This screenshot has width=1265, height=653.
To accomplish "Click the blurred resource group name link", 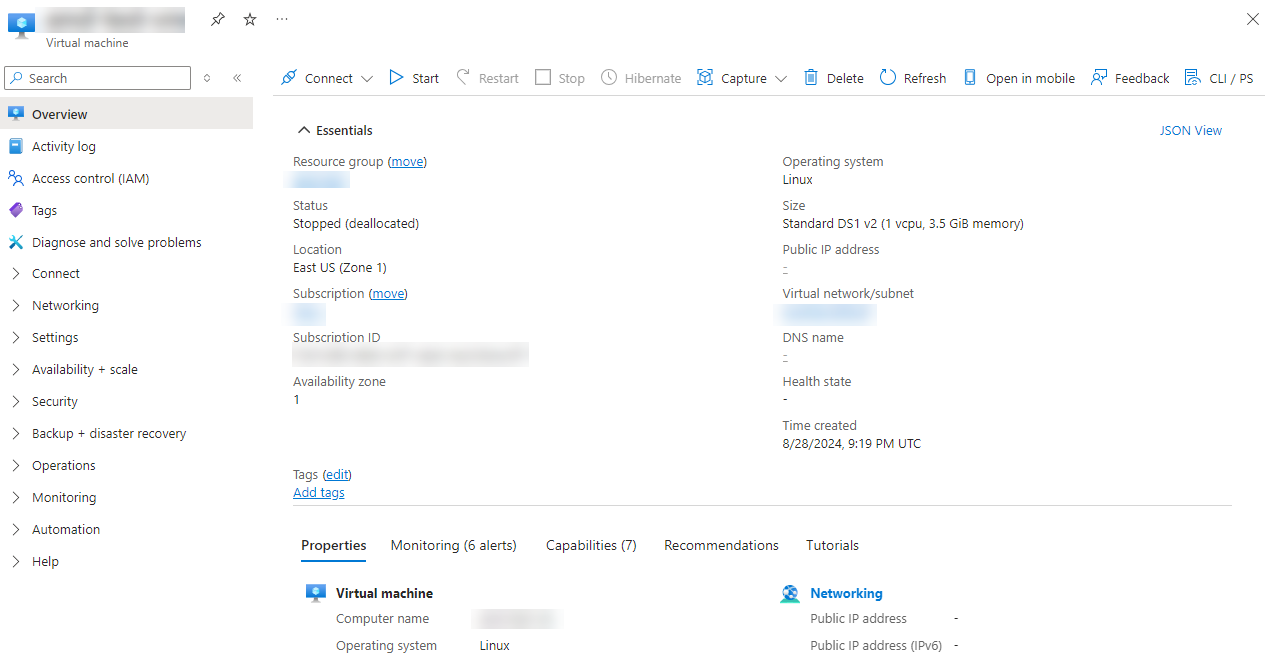I will point(318,180).
